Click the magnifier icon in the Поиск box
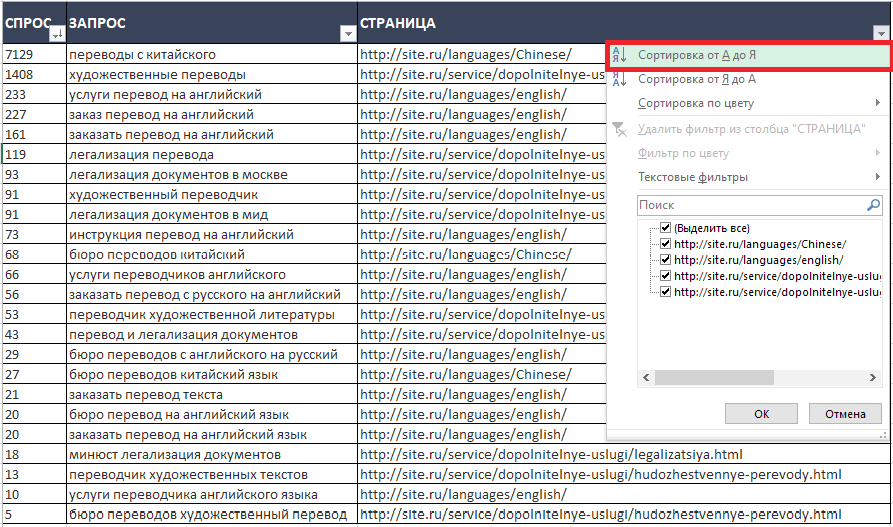 [873, 205]
